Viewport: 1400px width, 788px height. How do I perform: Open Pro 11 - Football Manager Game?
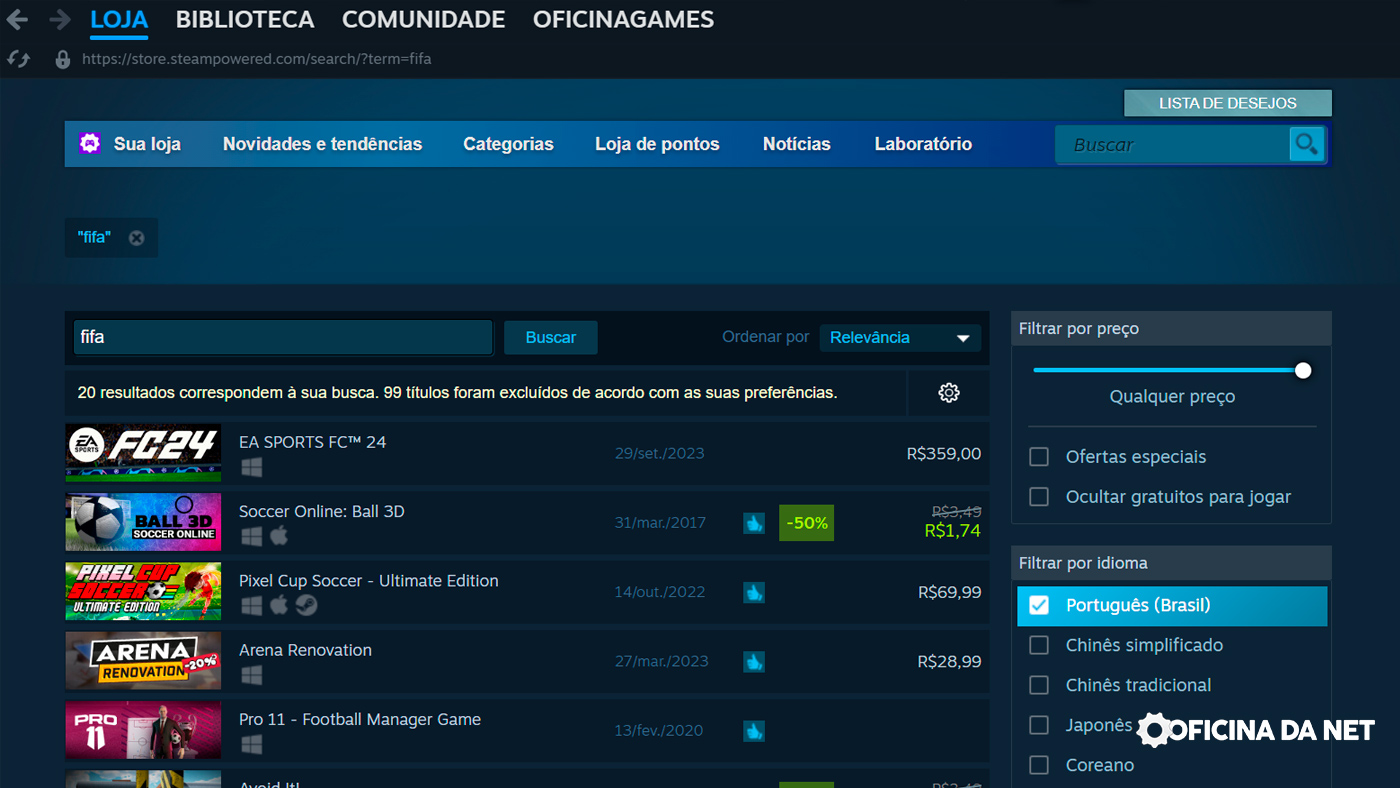coord(527,730)
